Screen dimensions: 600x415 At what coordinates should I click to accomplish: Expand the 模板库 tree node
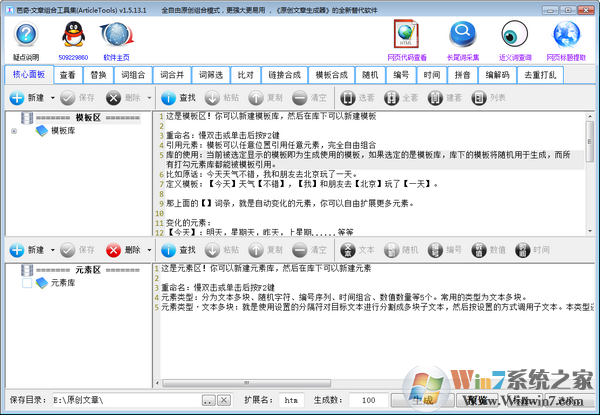pyautogui.click(x=14, y=131)
